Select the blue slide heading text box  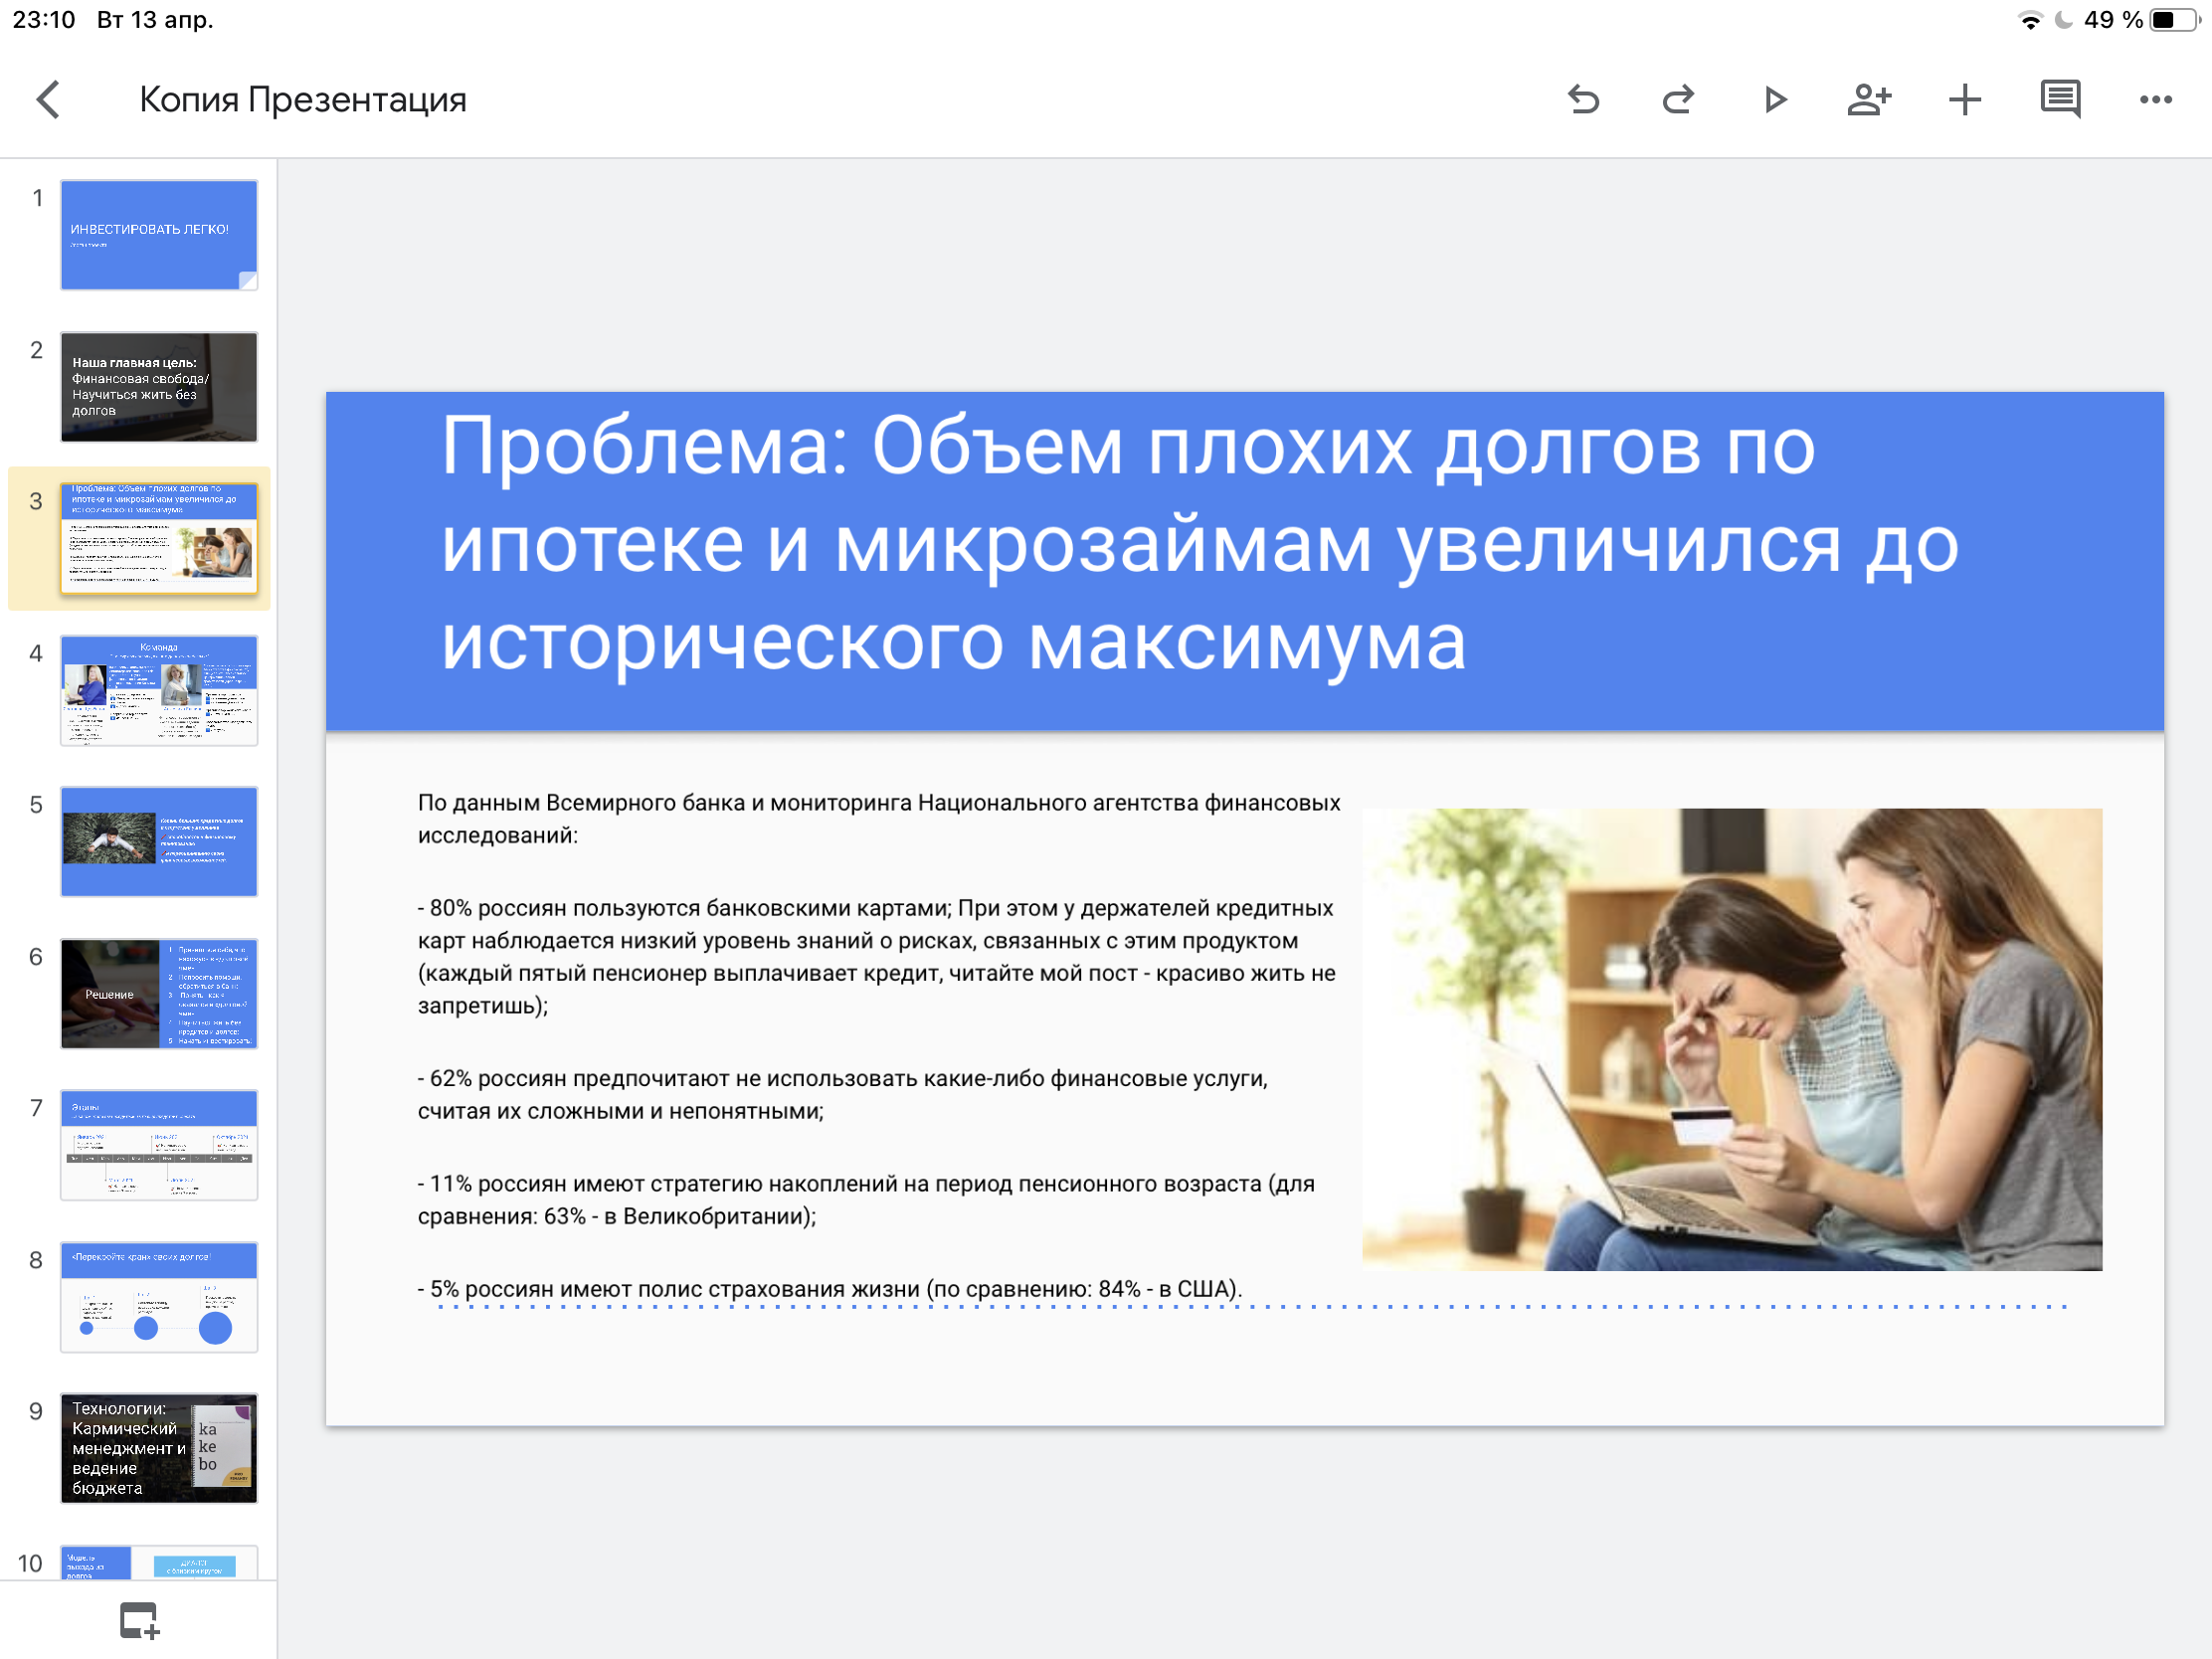point(1200,545)
